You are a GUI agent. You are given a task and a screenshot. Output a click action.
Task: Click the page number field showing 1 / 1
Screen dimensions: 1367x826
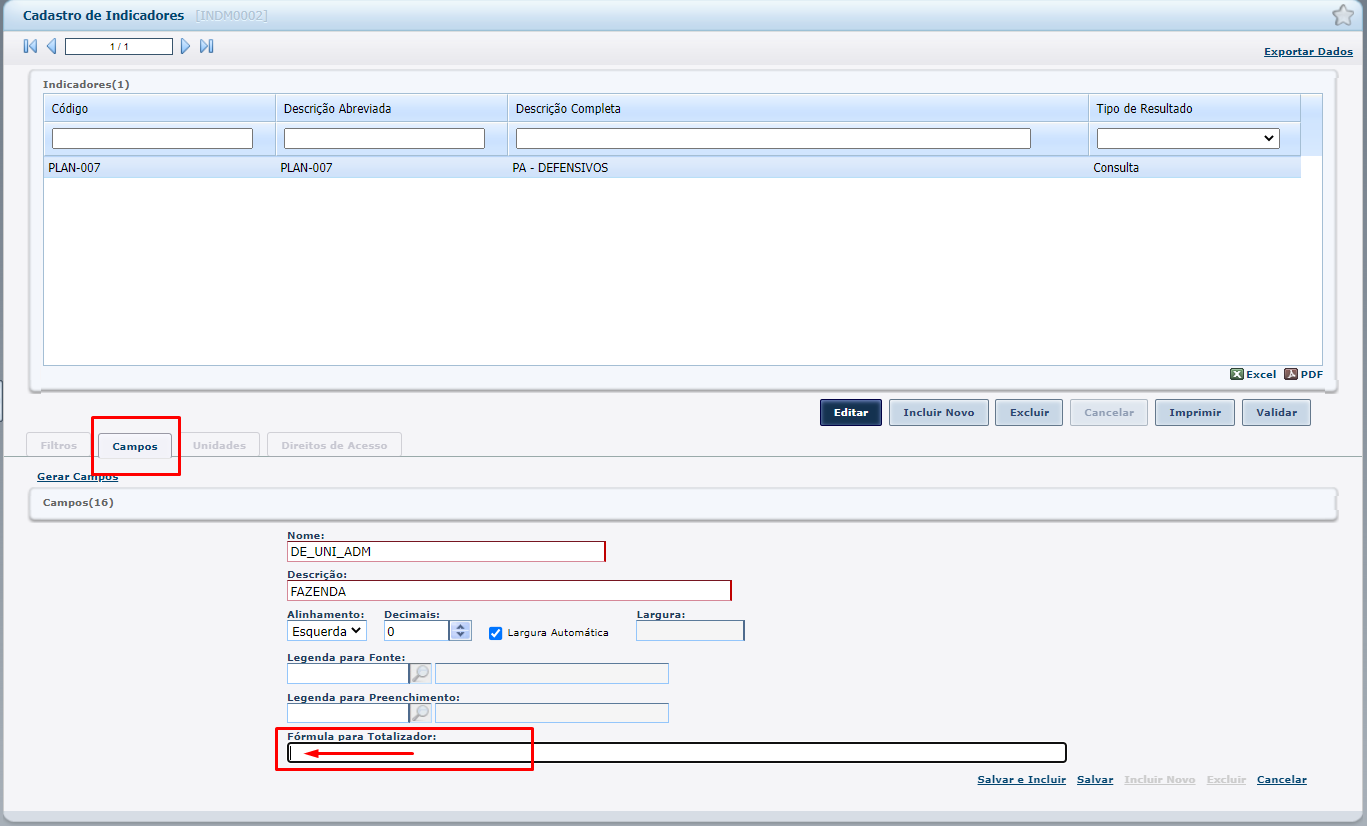point(119,46)
